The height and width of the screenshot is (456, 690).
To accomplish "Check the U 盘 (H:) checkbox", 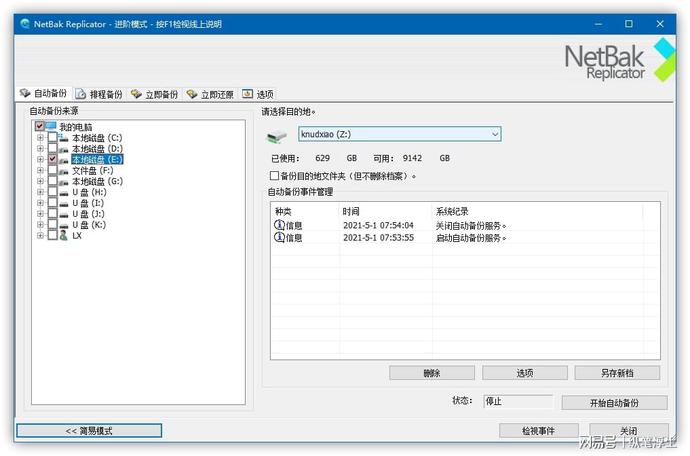I will pos(52,192).
